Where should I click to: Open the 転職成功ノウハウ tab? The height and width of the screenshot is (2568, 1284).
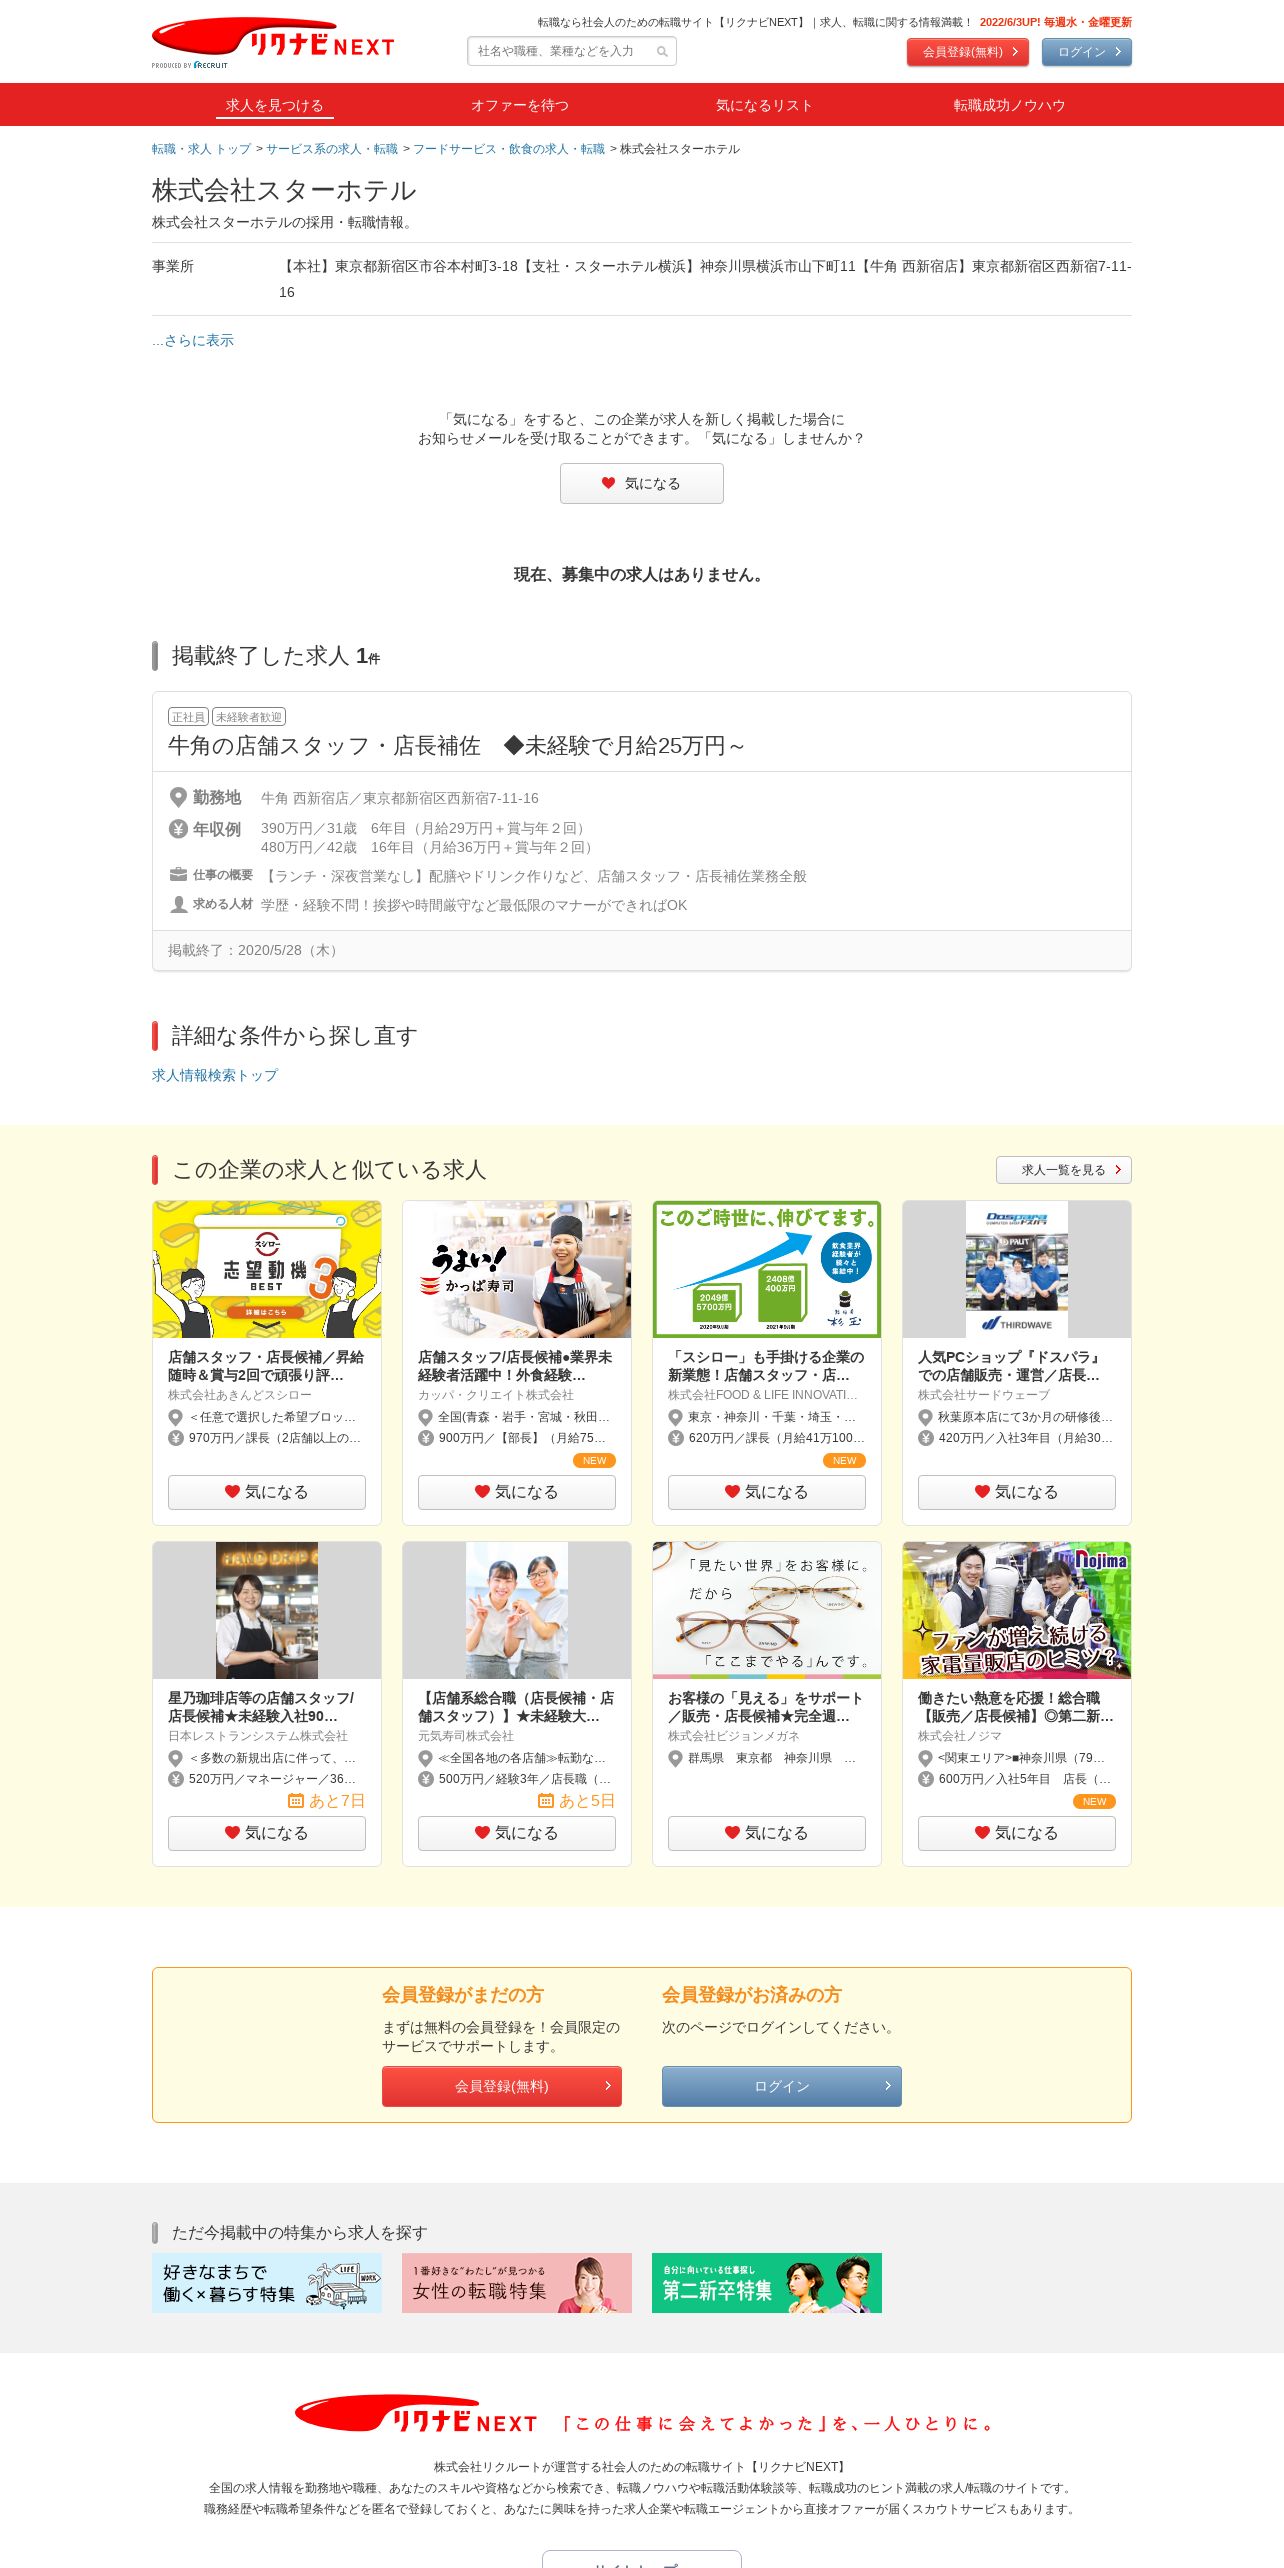click(x=1009, y=105)
